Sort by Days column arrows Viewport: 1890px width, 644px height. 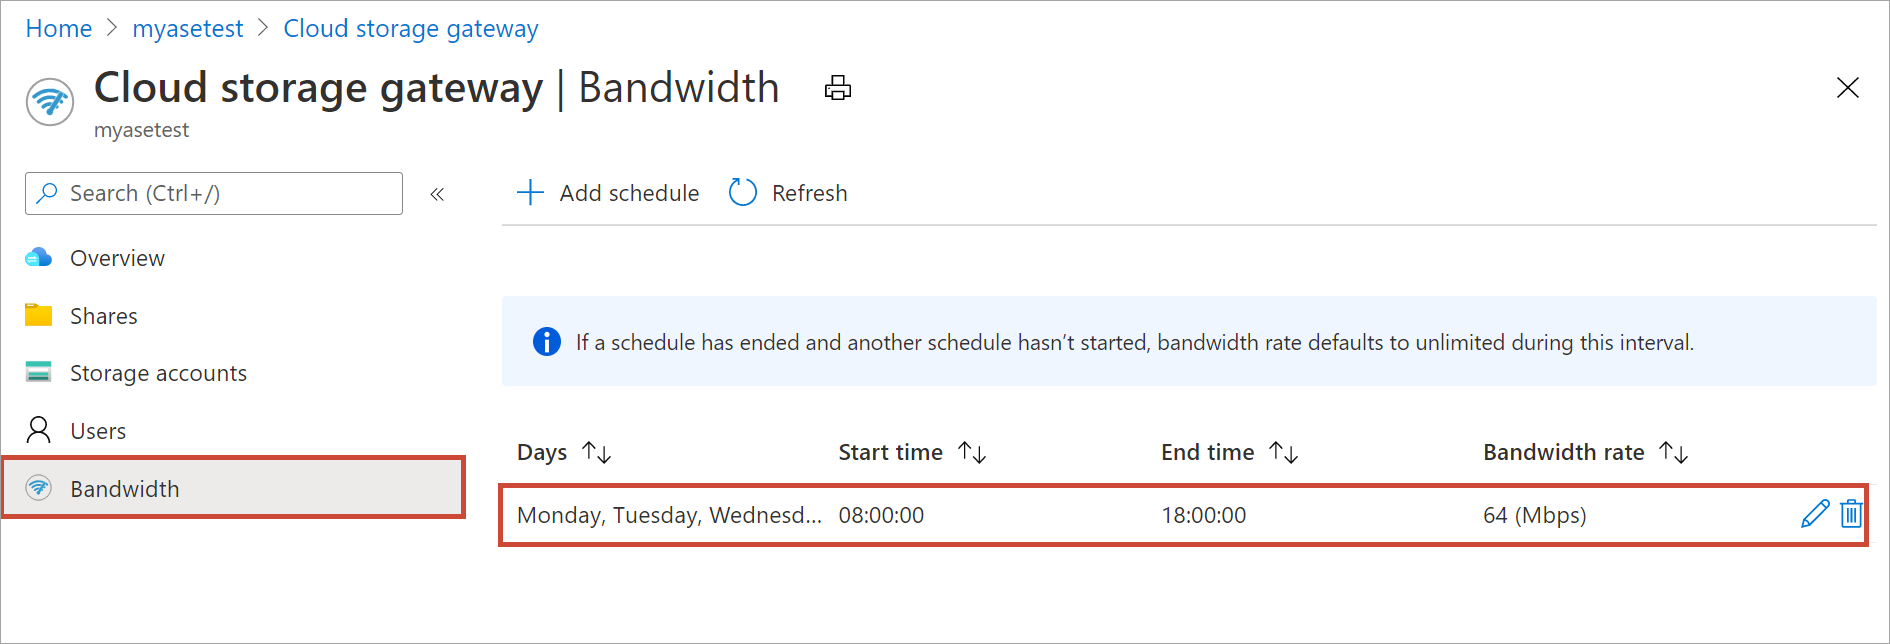(597, 452)
